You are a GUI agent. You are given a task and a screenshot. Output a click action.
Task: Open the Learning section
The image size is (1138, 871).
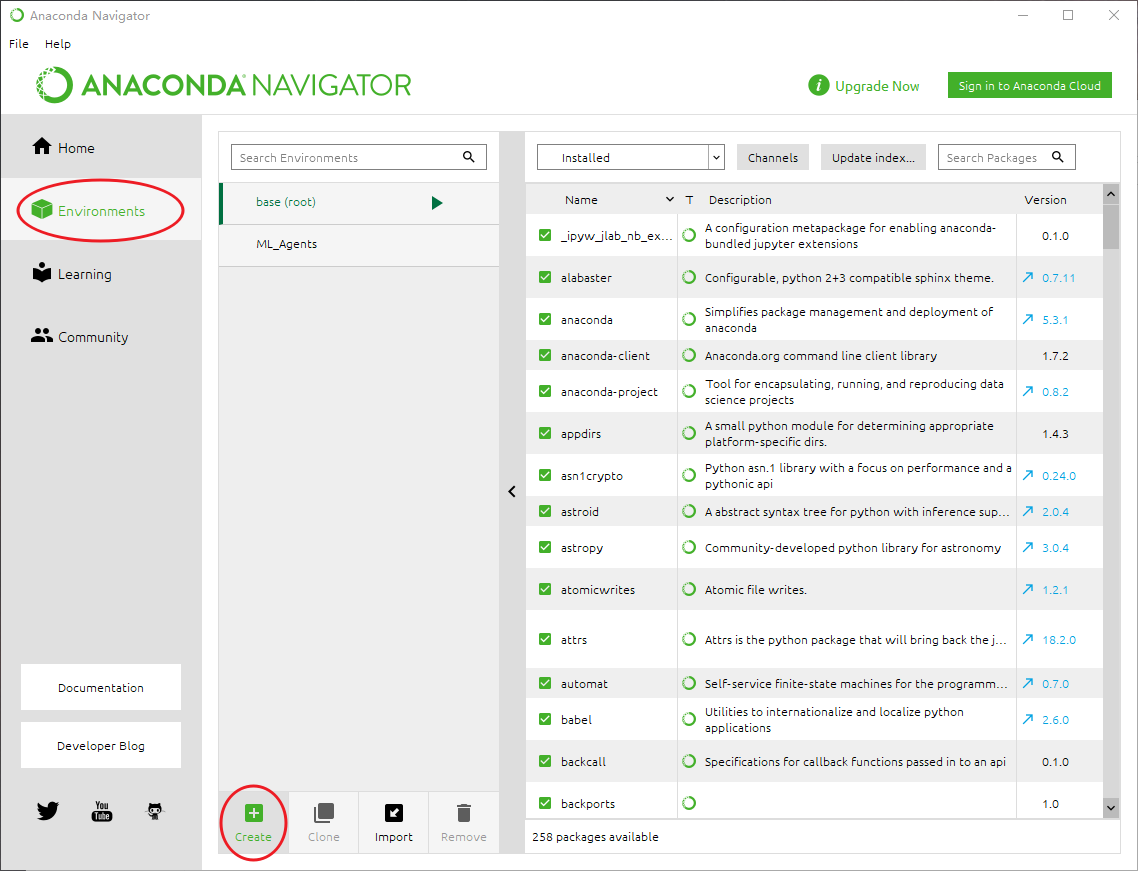(x=72, y=274)
